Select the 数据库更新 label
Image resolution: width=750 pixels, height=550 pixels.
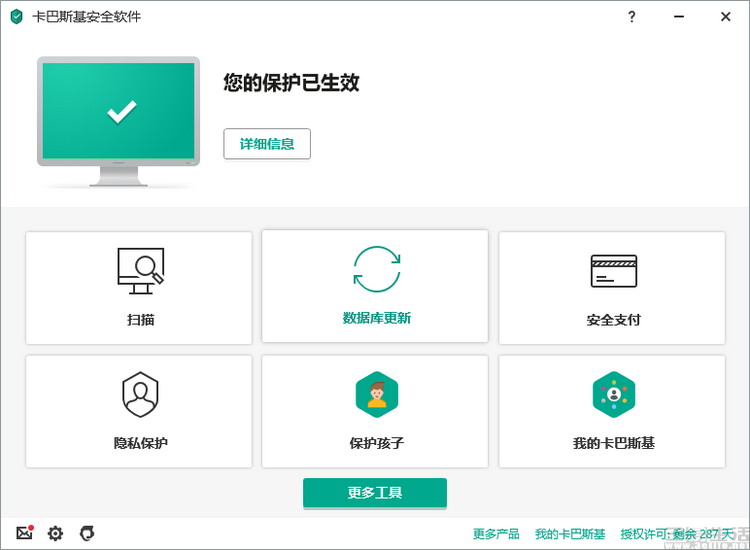tap(376, 318)
